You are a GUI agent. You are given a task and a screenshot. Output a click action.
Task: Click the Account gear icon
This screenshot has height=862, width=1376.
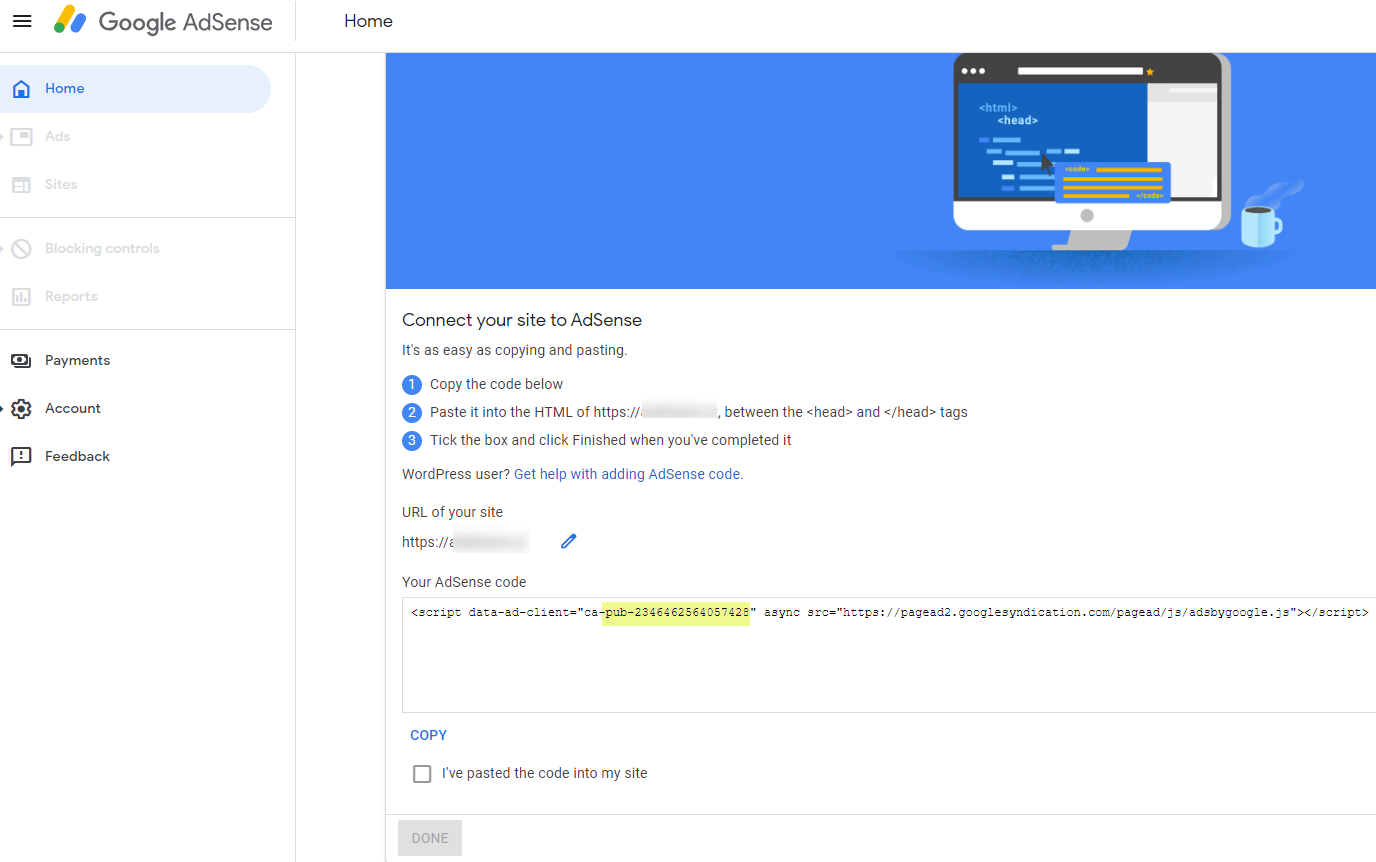[21, 409]
